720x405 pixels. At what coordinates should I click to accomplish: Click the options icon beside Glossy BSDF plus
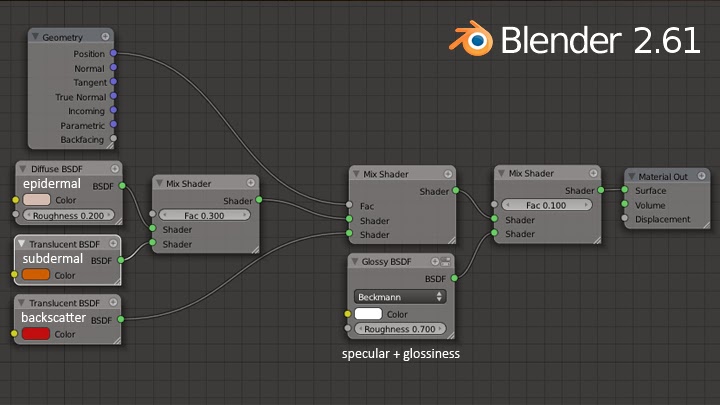coord(445,261)
